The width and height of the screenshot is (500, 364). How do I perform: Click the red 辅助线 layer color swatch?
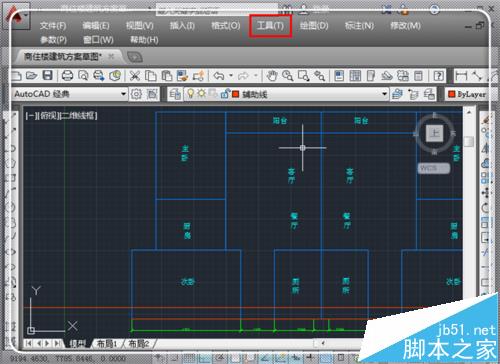click(x=236, y=94)
